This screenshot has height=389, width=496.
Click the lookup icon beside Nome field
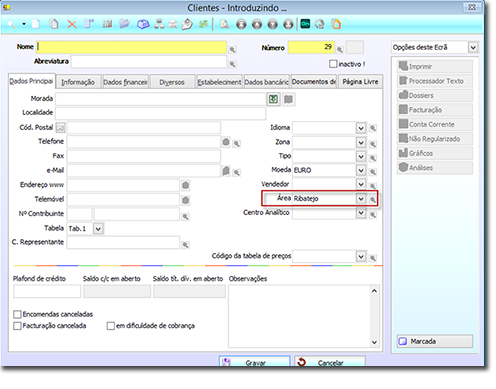[x=232, y=50]
